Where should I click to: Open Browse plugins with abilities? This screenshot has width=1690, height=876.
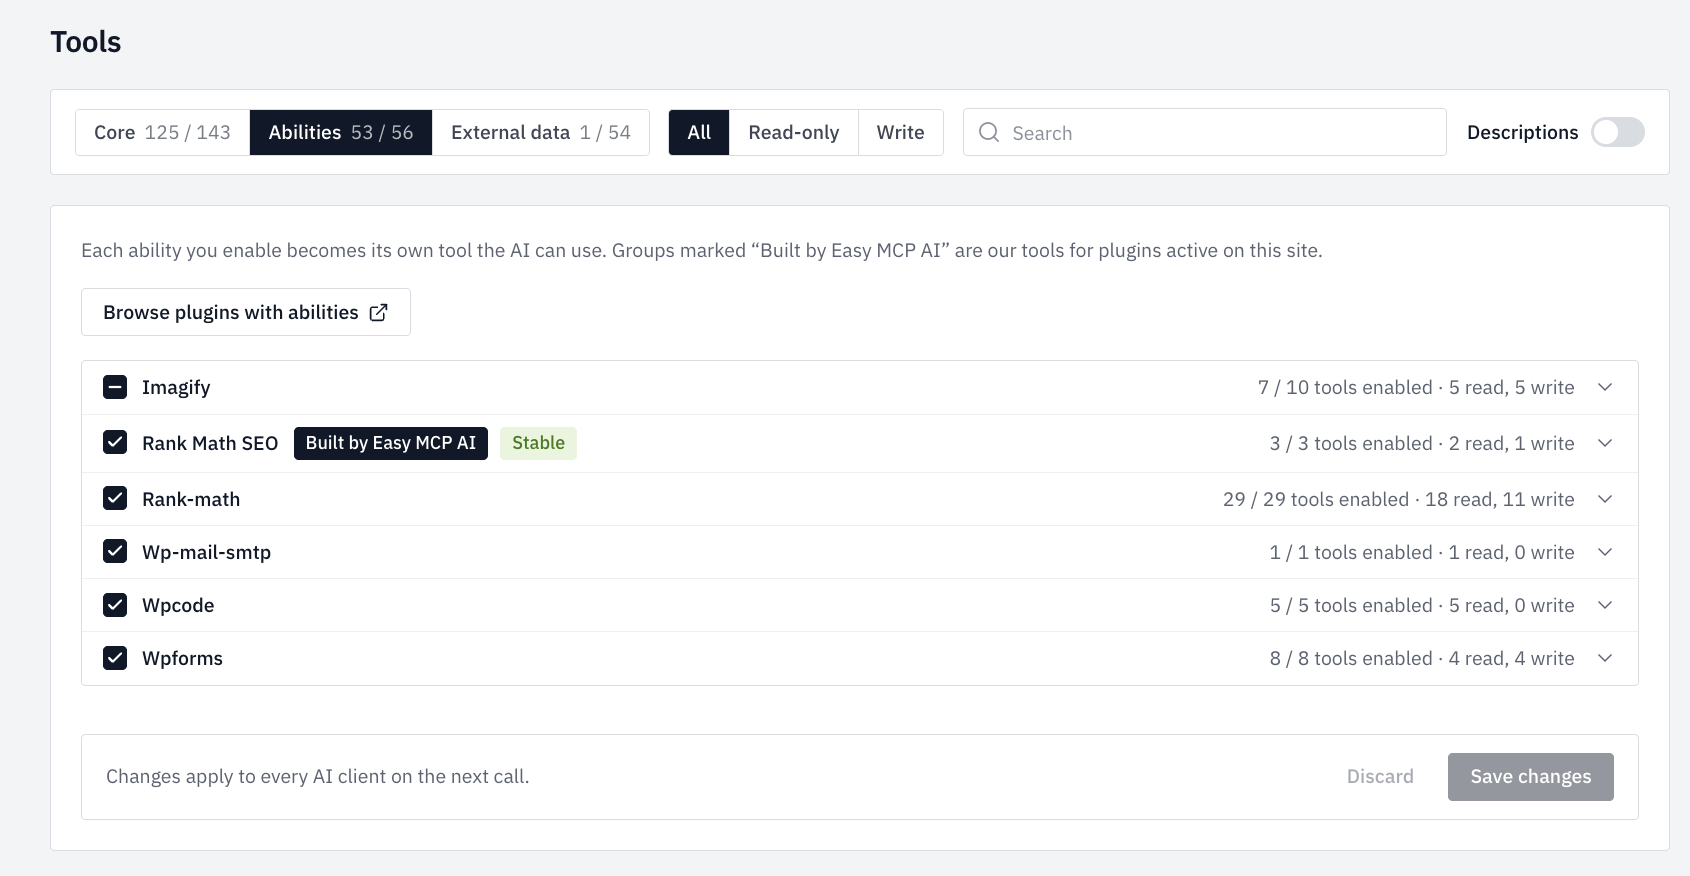click(x=246, y=312)
